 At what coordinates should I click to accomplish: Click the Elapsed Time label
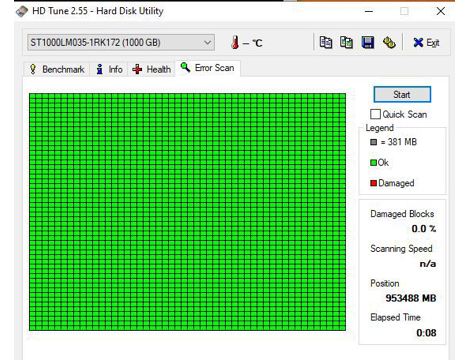[395, 317]
